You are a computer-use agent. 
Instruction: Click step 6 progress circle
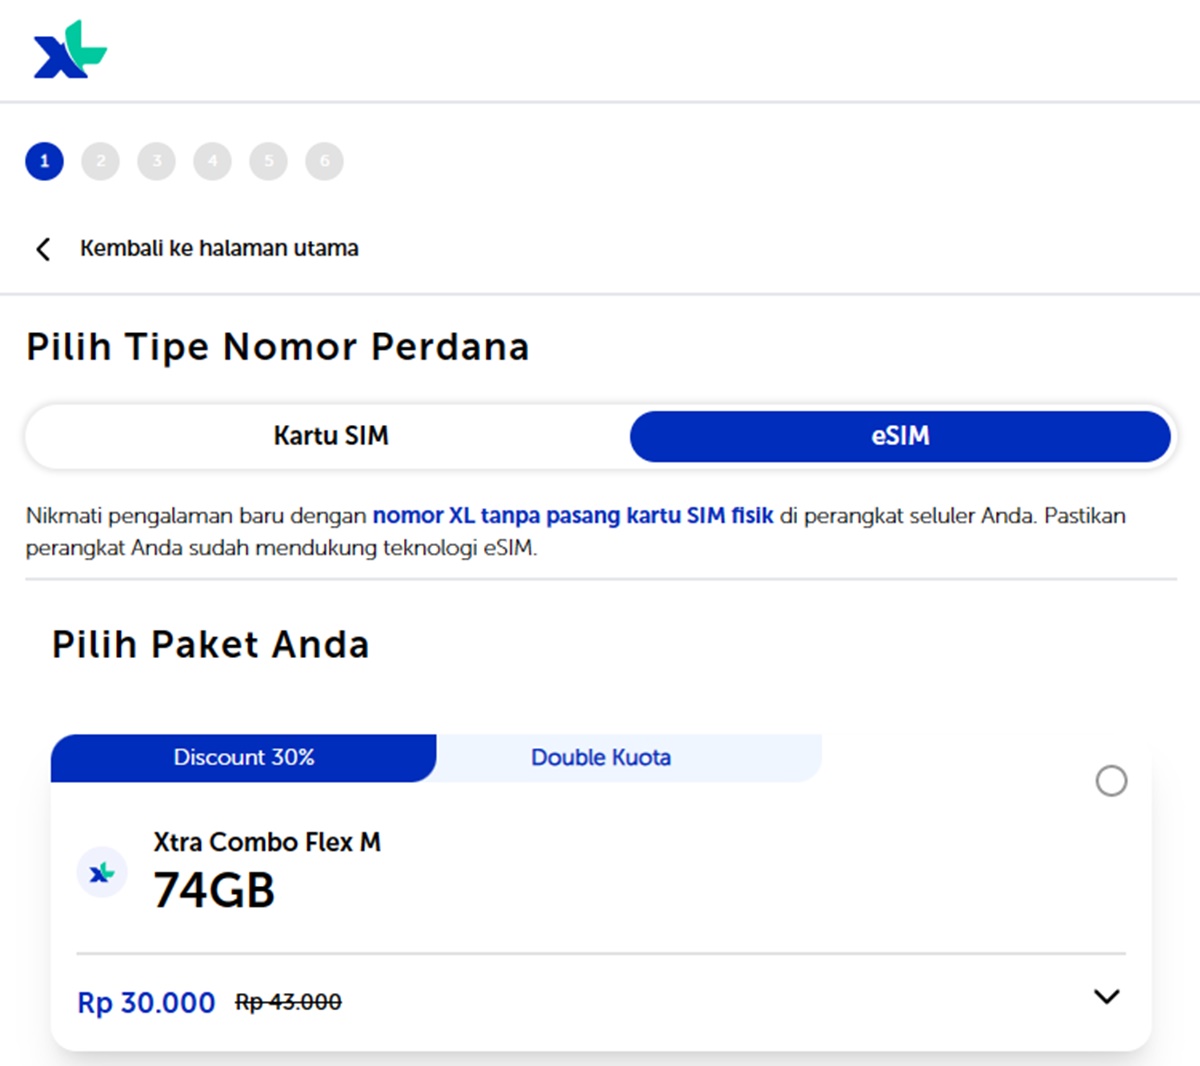(324, 160)
